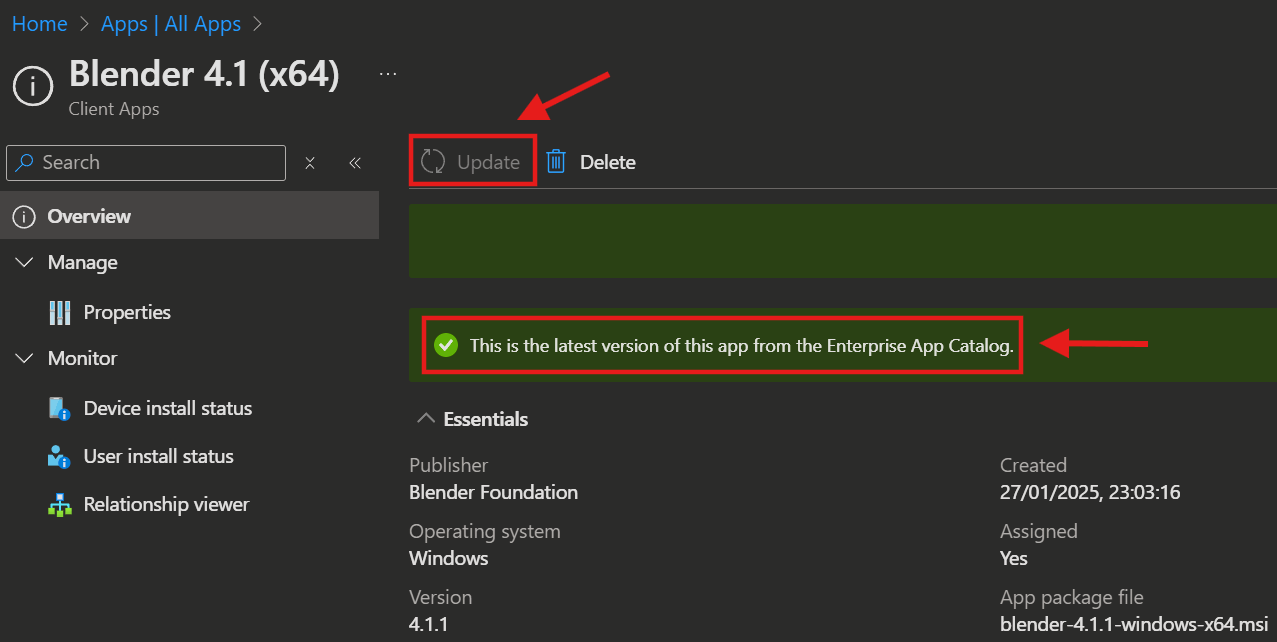Click the App package file label
The height and width of the screenshot is (642, 1277).
(x=1072, y=597)
